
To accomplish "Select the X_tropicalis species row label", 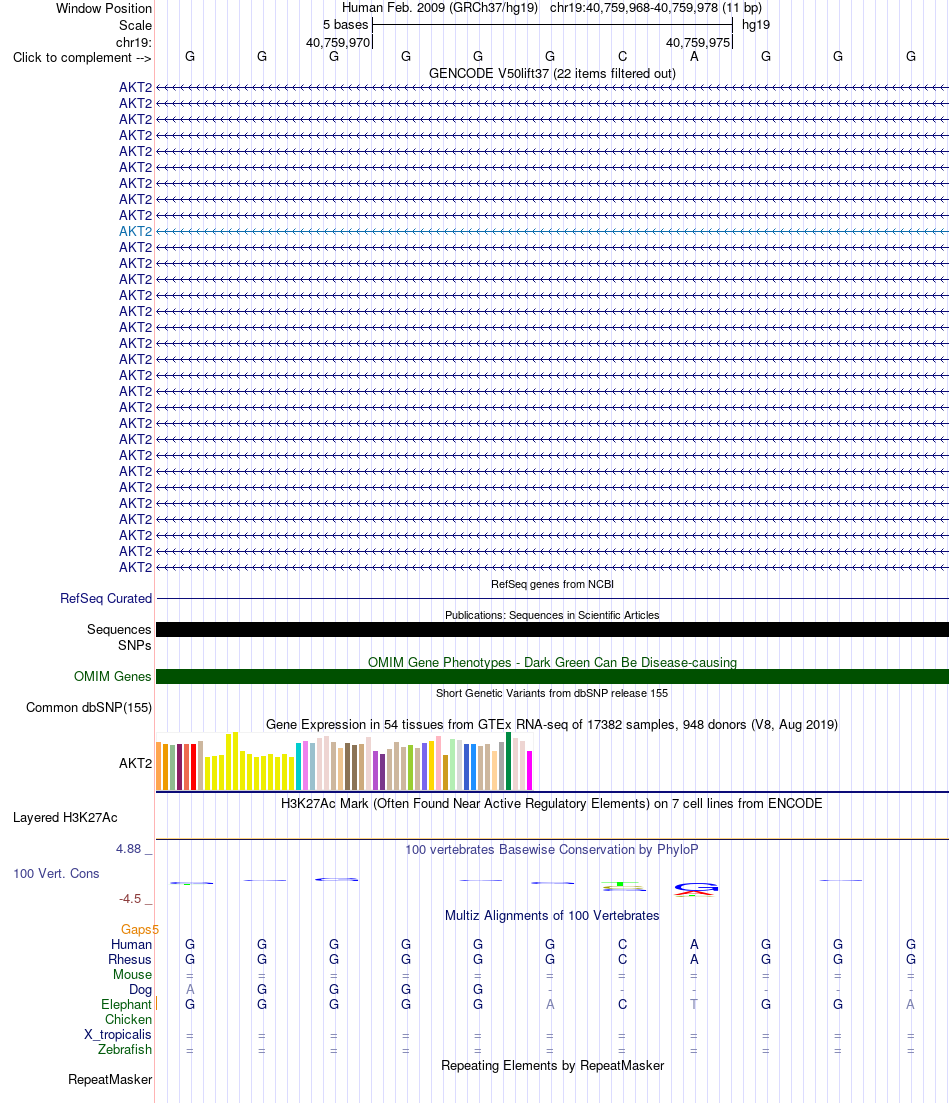I will [x=118, y=1035].
